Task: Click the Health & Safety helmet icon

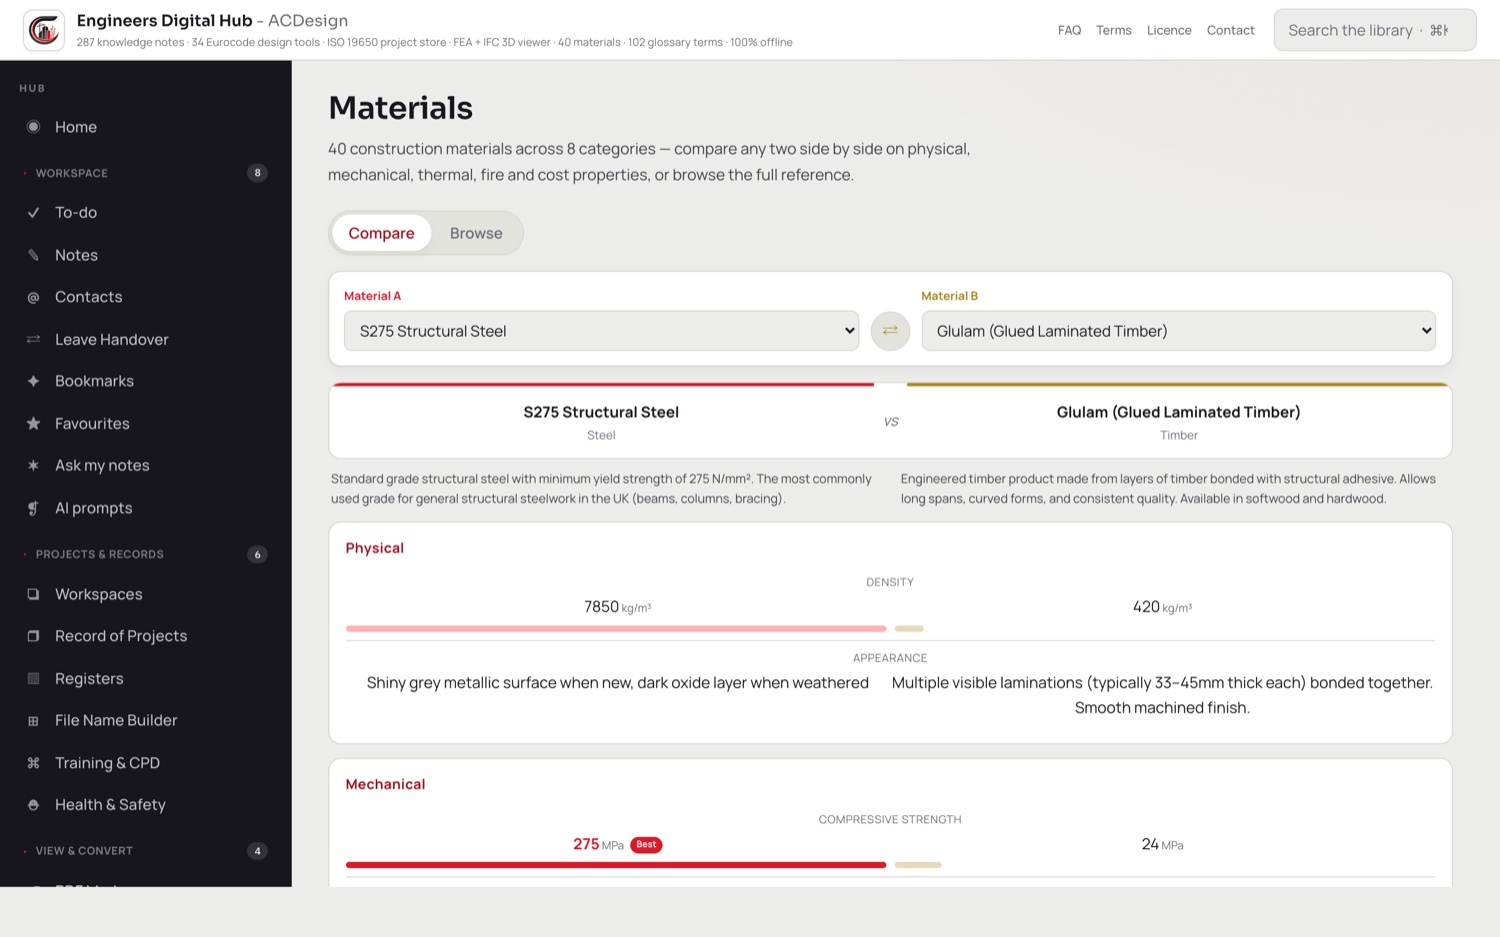Action: [33, 805]
